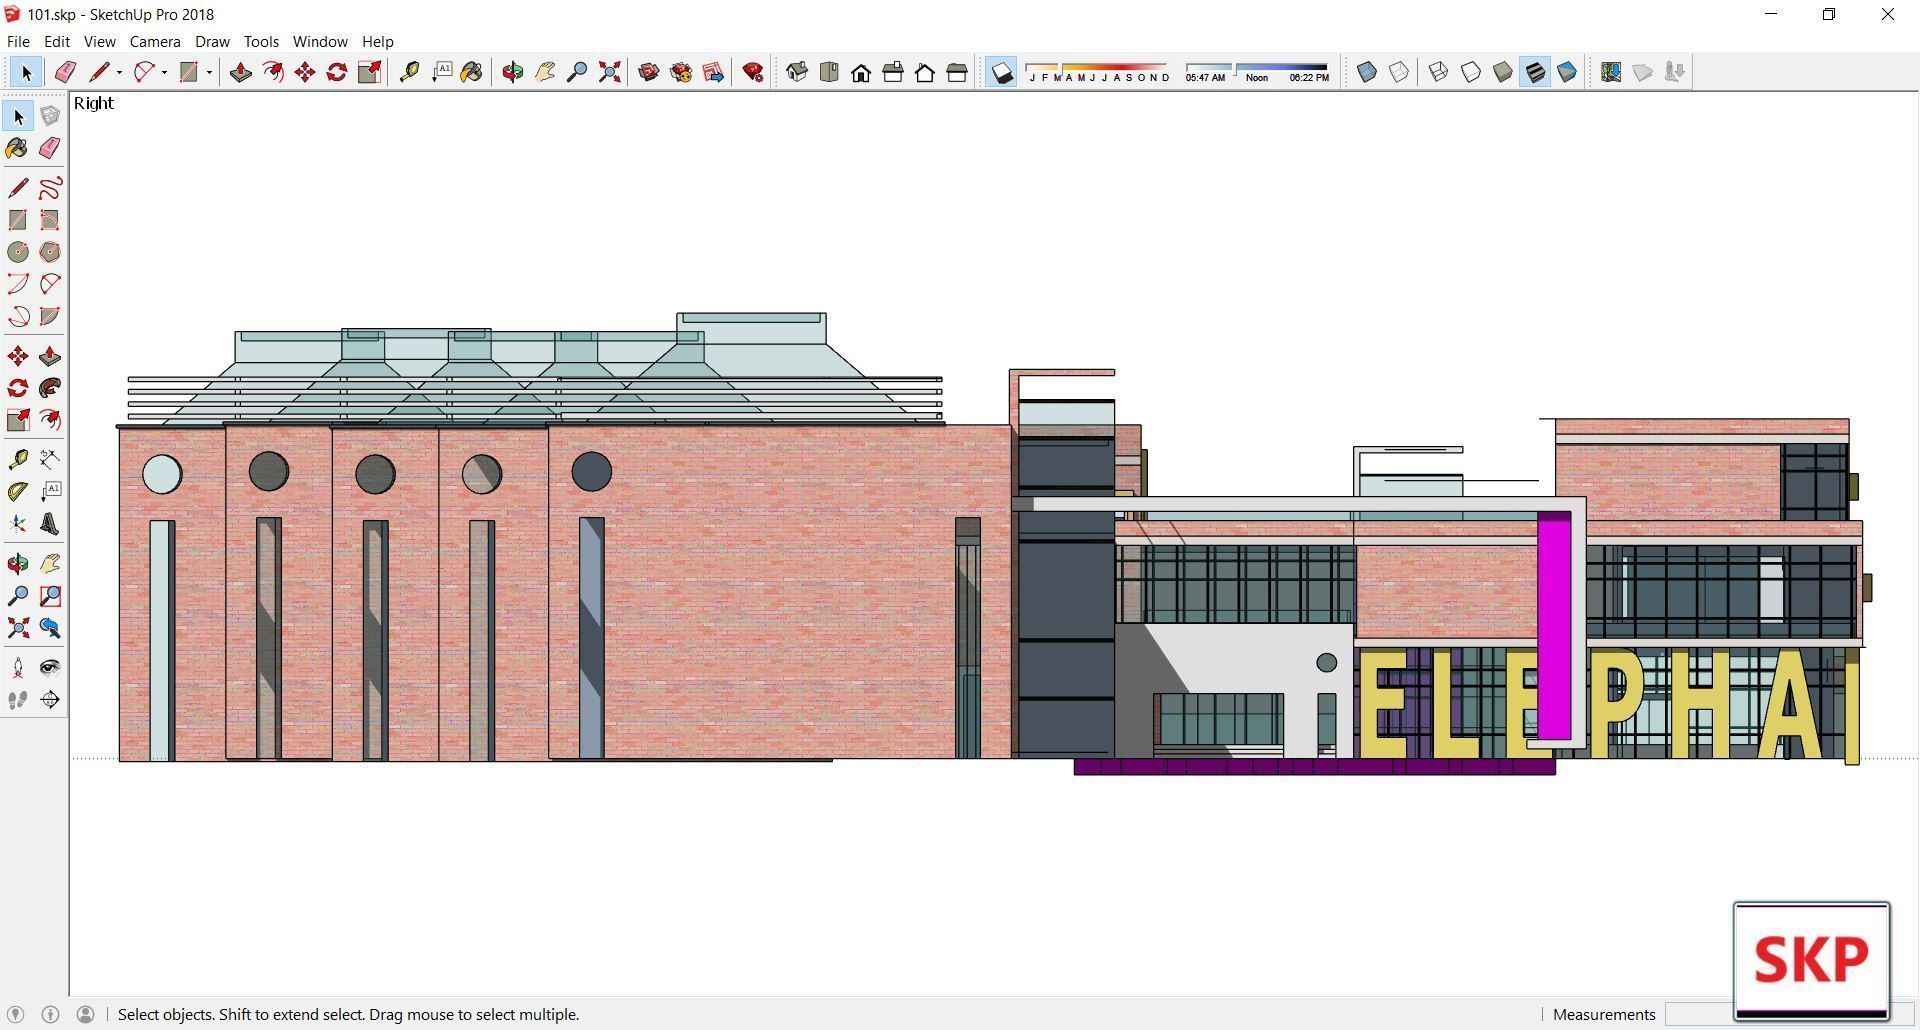
Task: Select the Axes tool in side toolbar
Action: [18, 524]
